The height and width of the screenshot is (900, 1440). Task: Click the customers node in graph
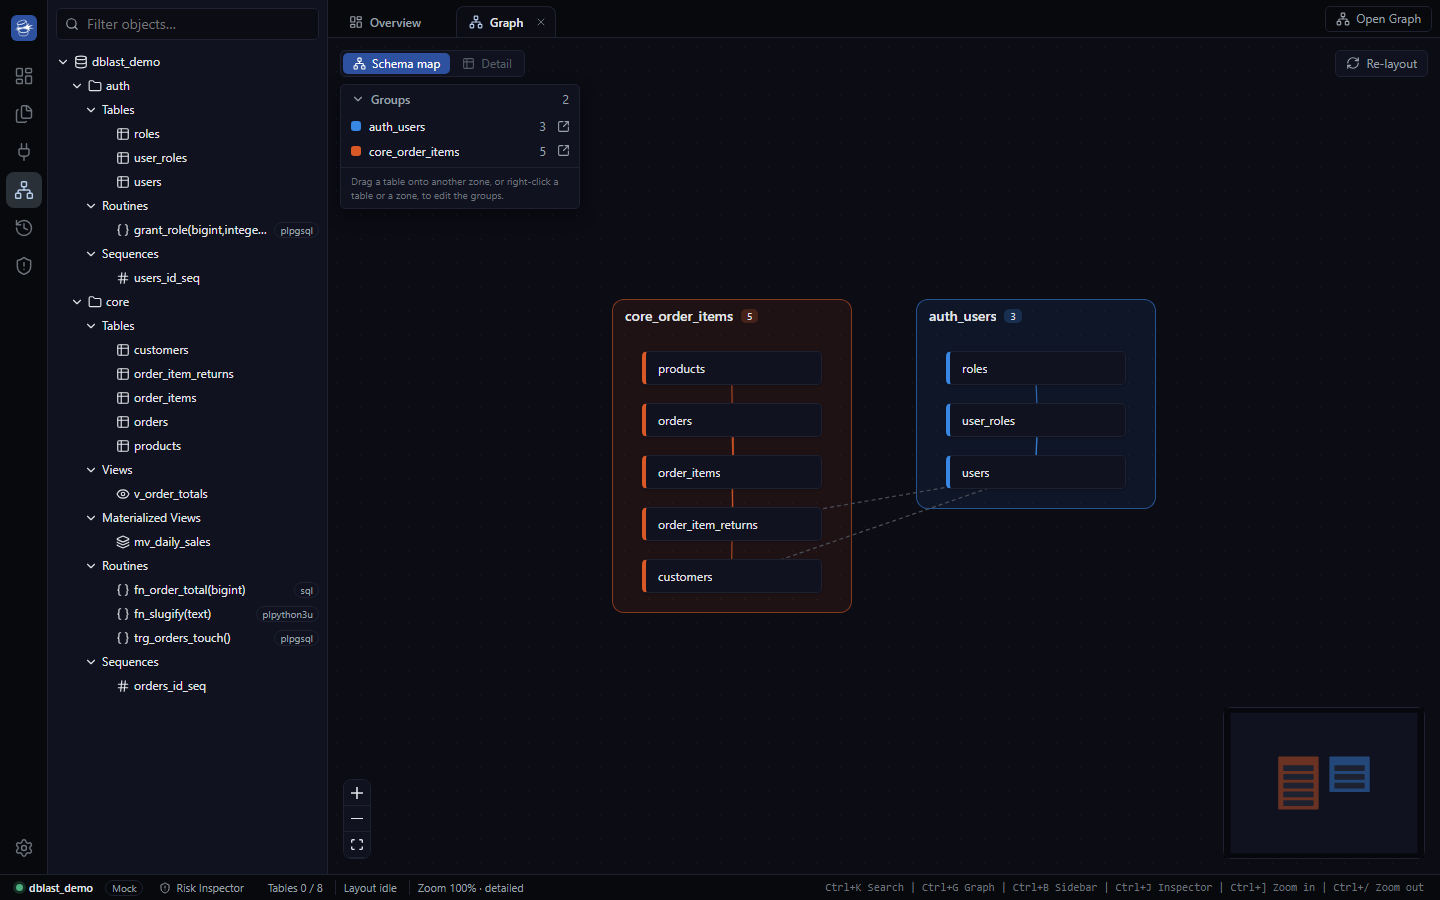[732, 577]
